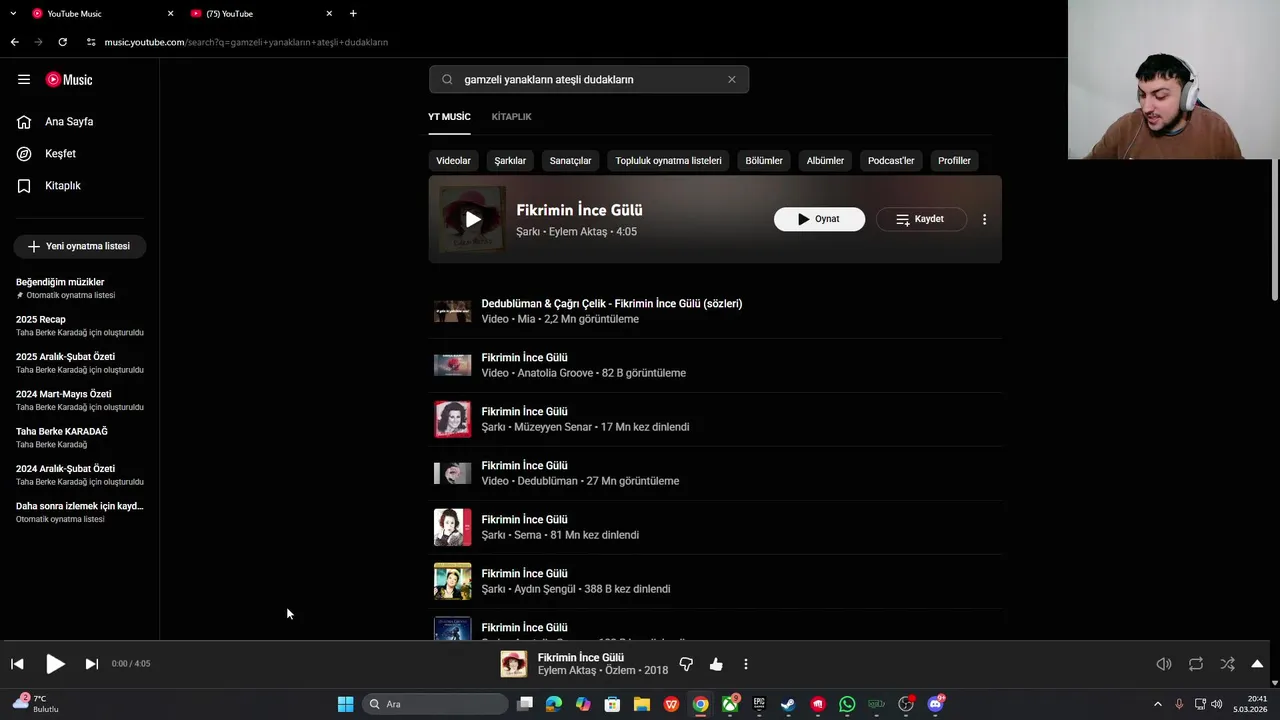The width and height of the screenshot is (1280, 720).
Task: Toggle repeat mode
Action: point(1196,664)
